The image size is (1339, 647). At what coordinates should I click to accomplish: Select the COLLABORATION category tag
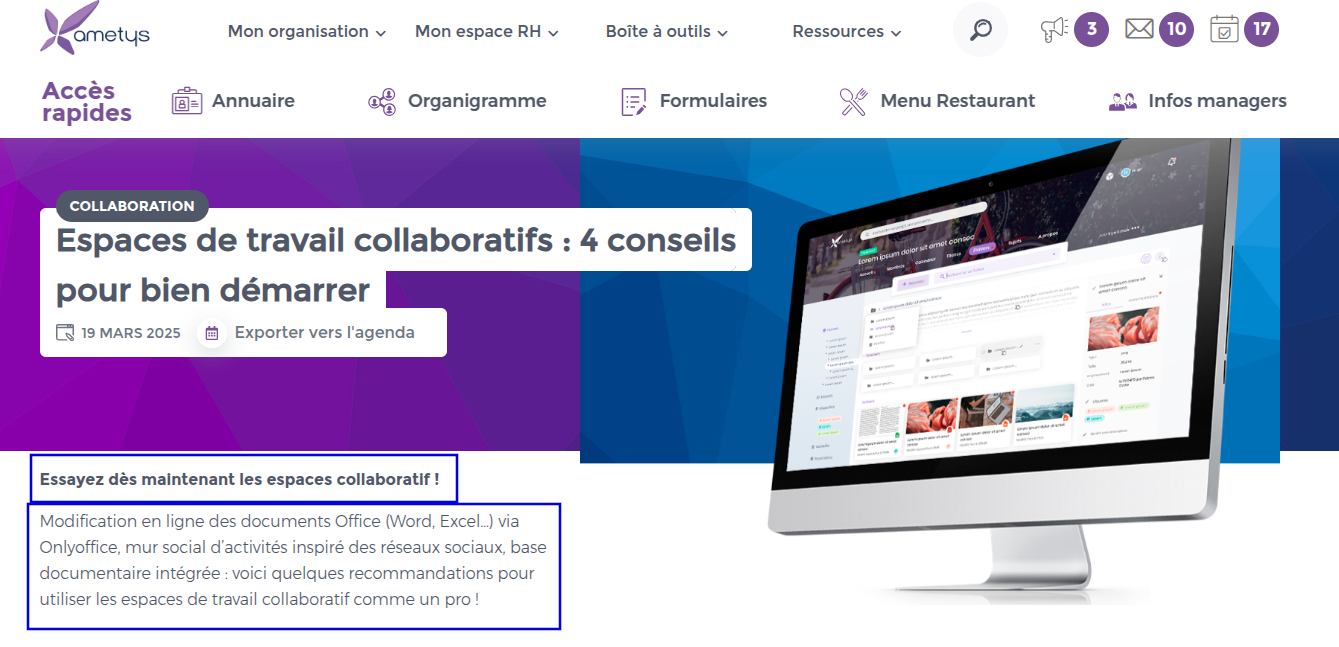(132, 206)
